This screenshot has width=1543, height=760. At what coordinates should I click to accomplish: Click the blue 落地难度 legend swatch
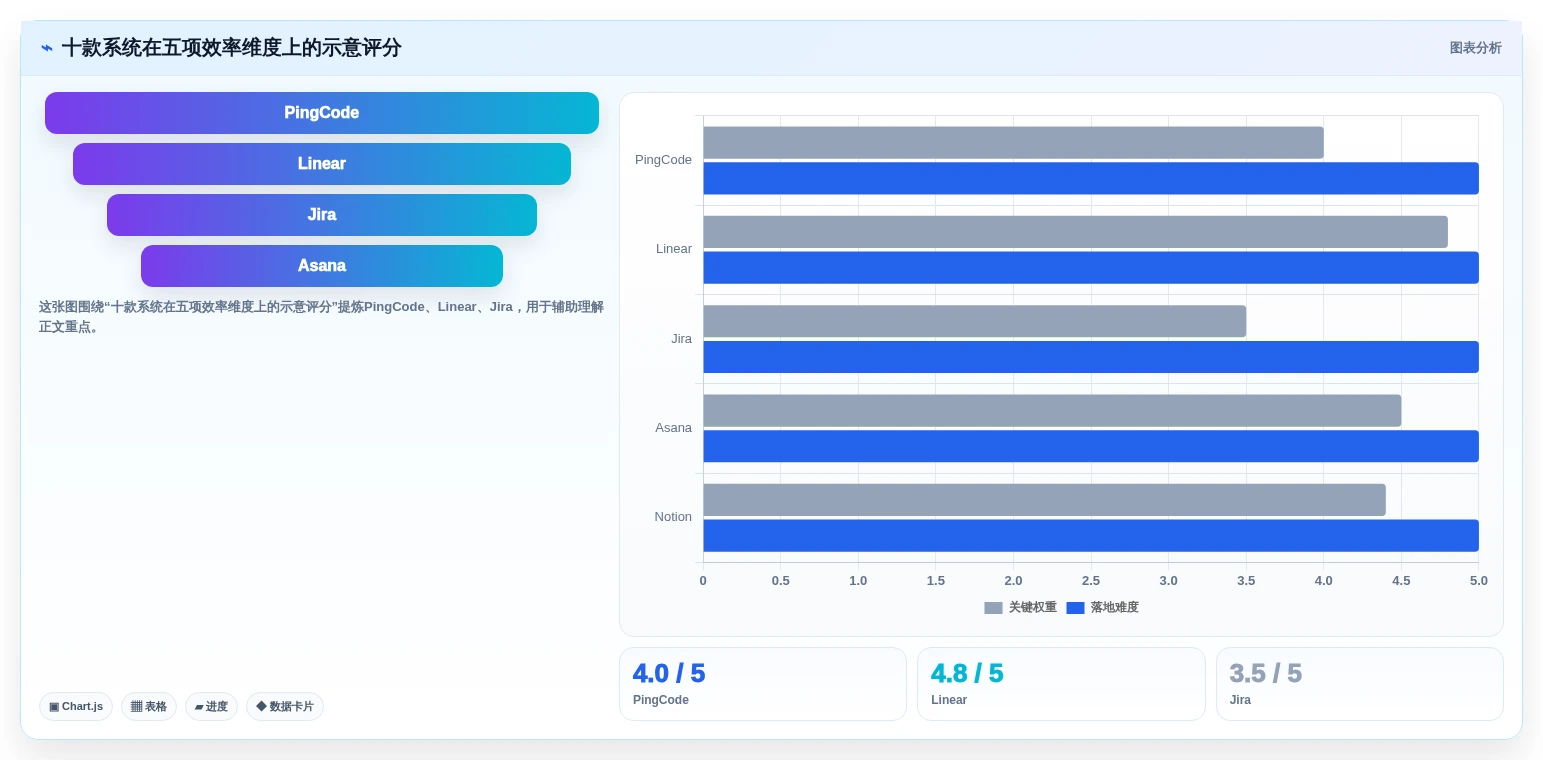coord(1075,608)
